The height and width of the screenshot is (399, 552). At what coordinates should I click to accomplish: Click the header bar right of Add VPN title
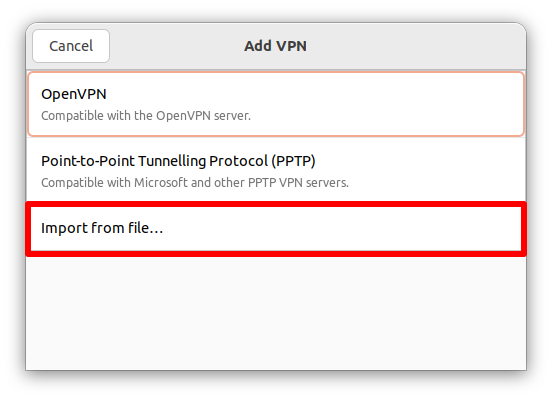click(415, 46)
